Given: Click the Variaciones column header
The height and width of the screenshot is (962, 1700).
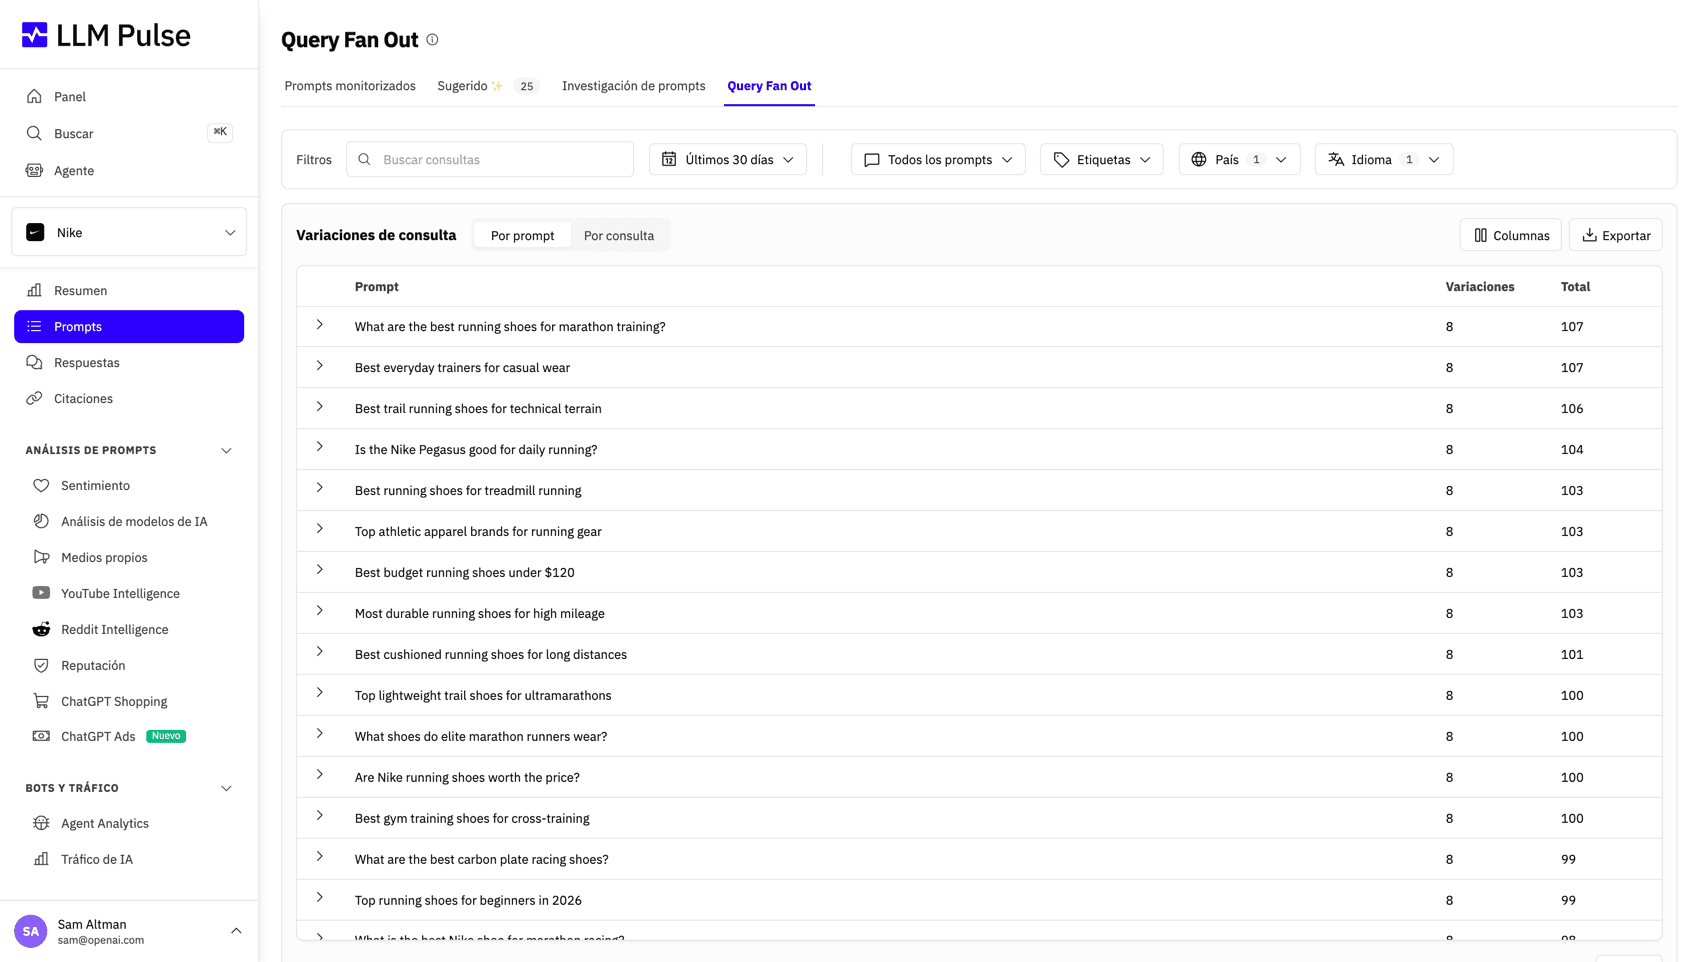Looking at the screenshot, I should pyautogui.click(x=1480, y=286).
